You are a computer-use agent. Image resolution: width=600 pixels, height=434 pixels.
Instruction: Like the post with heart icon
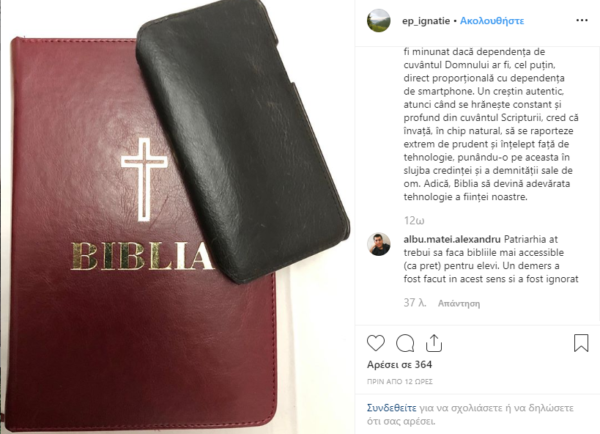point(376,343)
